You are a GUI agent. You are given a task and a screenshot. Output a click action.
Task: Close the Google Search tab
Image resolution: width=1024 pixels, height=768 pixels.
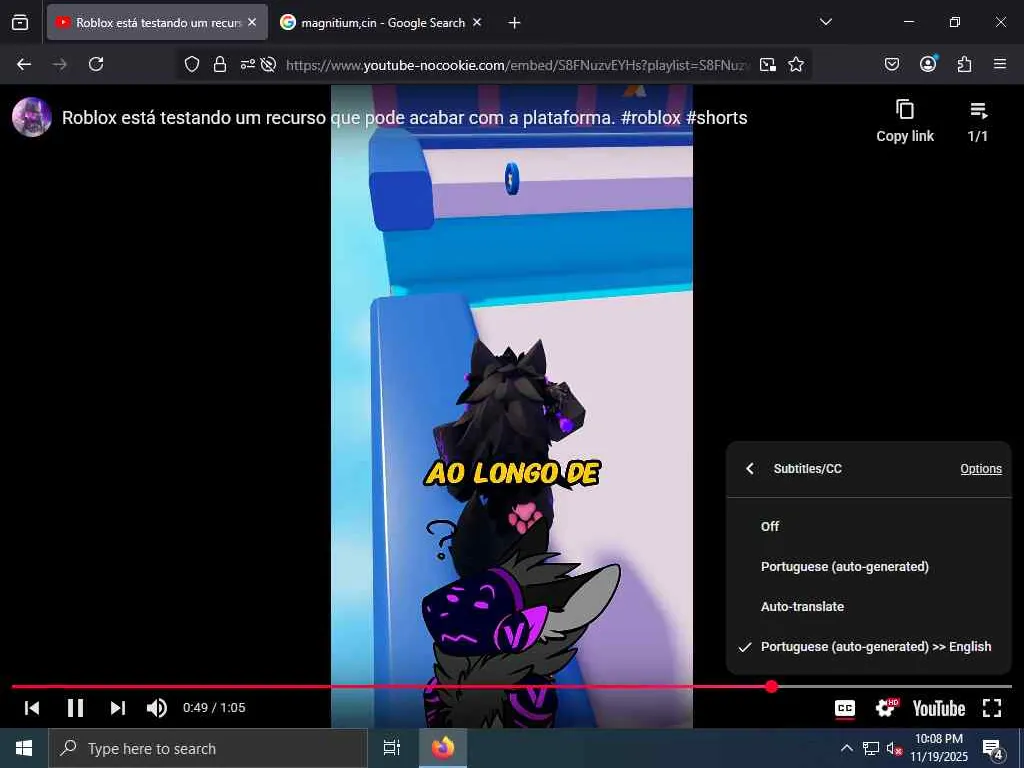(x=477, y=22)
